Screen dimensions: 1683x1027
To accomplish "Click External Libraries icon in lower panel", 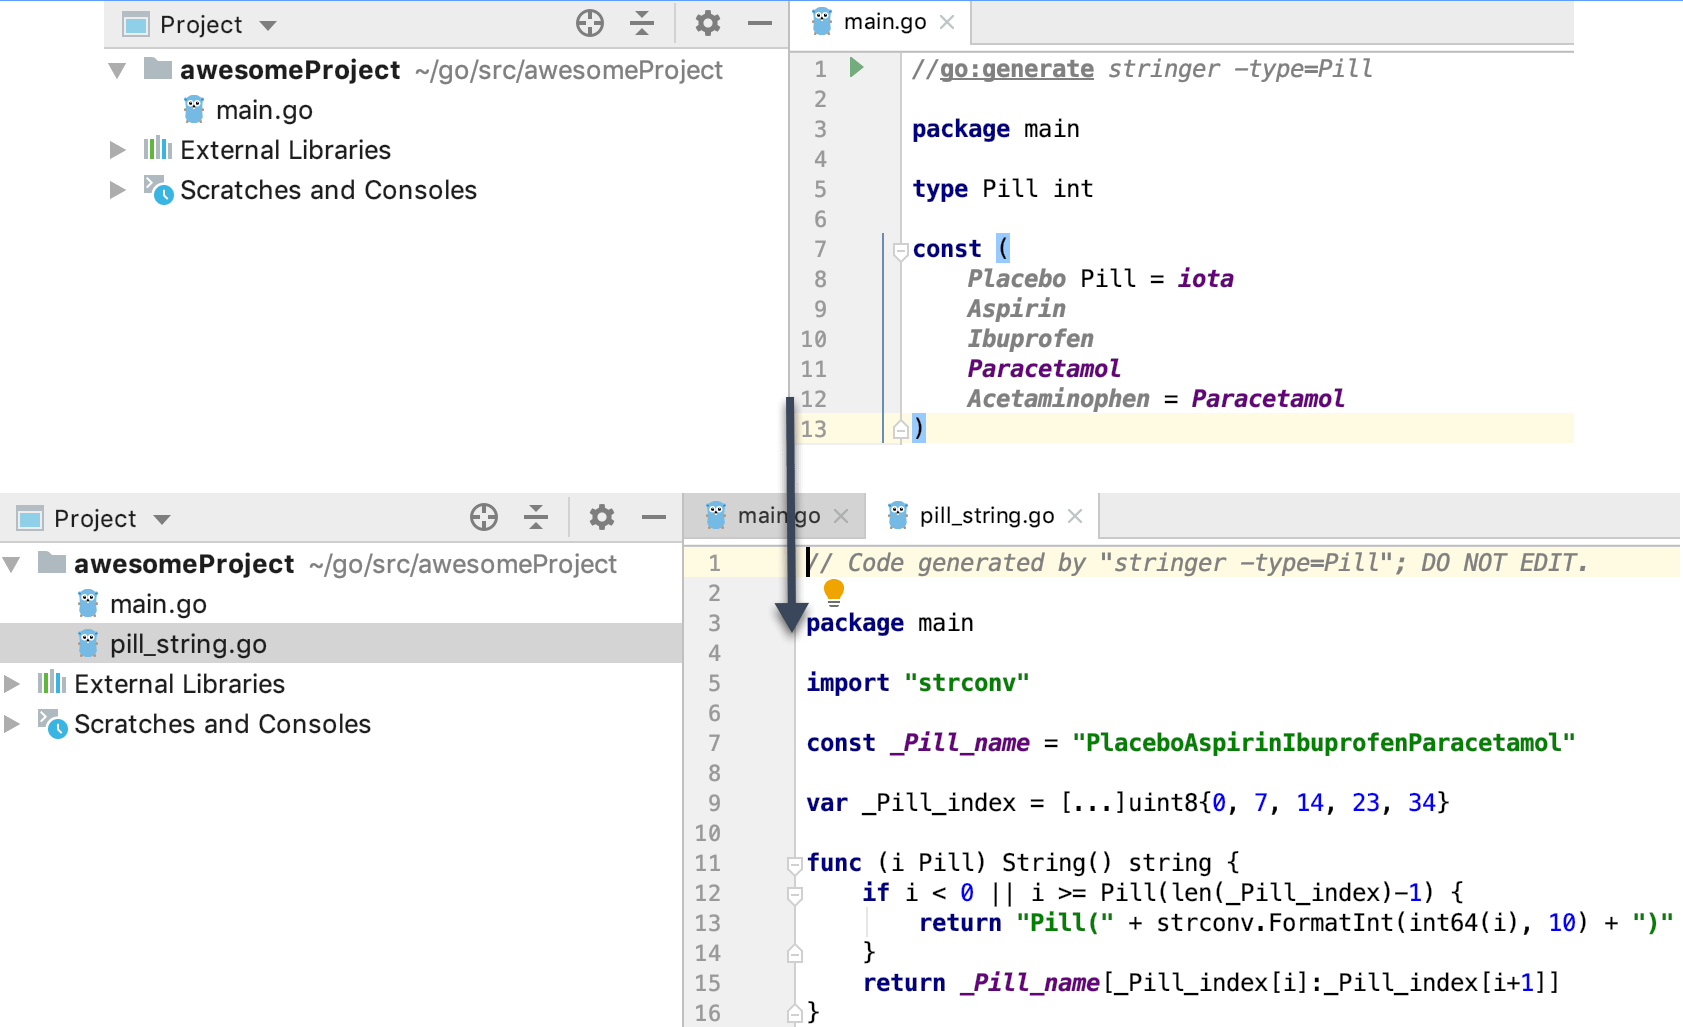I will coord(52,683).
